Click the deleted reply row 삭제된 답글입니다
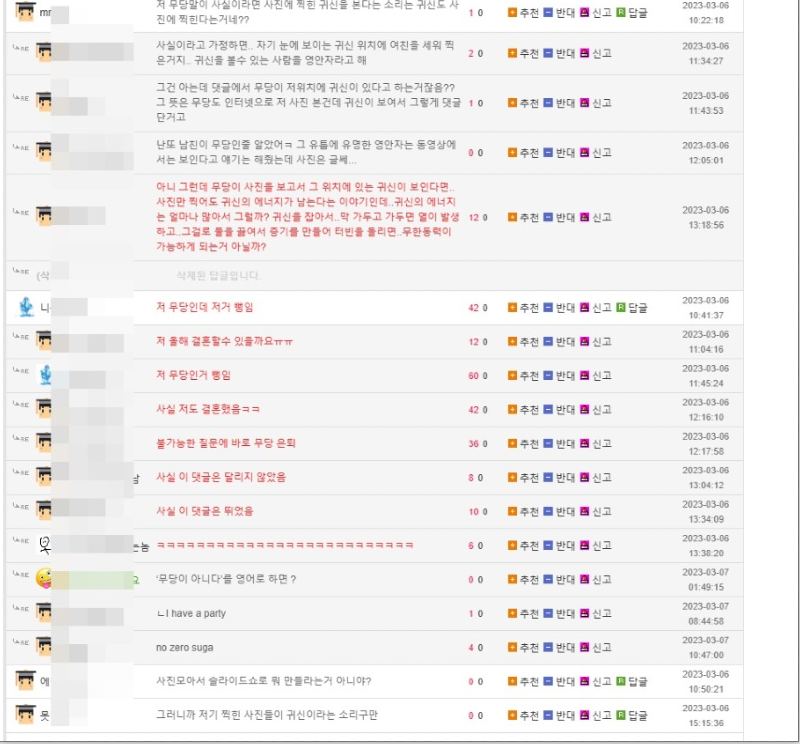 point(374,276)
